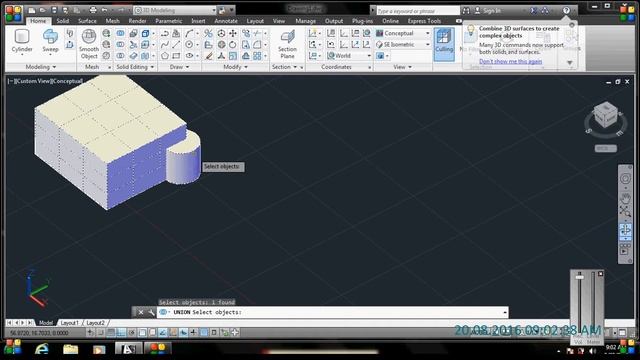Click the Move tool in Modify panel
This screenshot has height=360, width=640.
[x=233, y=33]
